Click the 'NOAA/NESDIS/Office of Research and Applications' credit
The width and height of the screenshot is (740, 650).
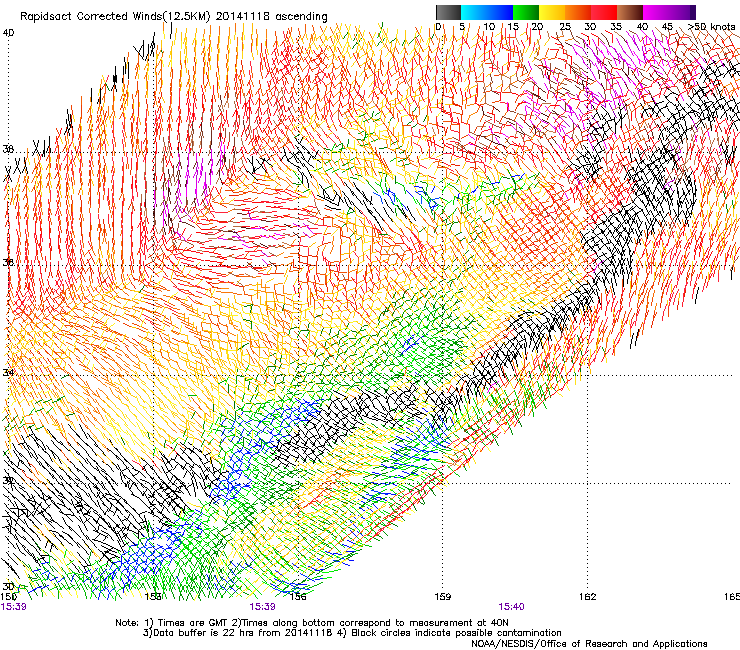tap(589, 644)
